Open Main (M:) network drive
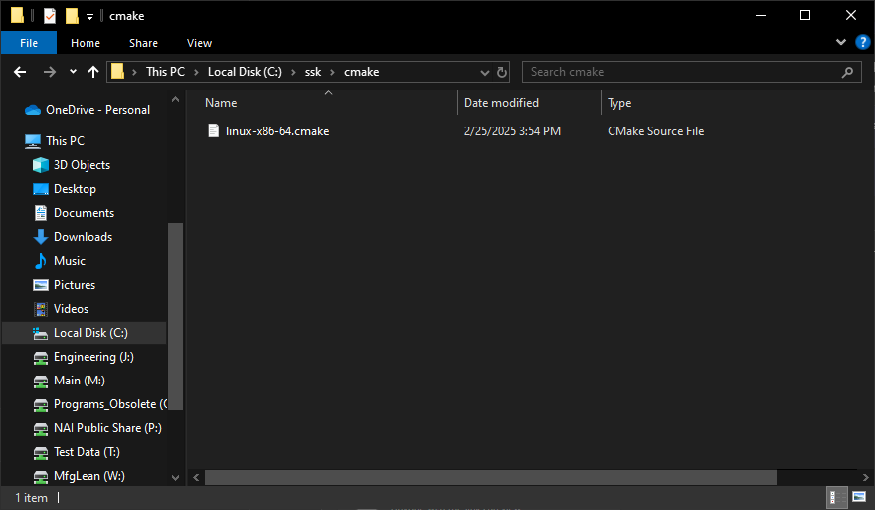Screen dimensions: 875x510 (79, 381)
